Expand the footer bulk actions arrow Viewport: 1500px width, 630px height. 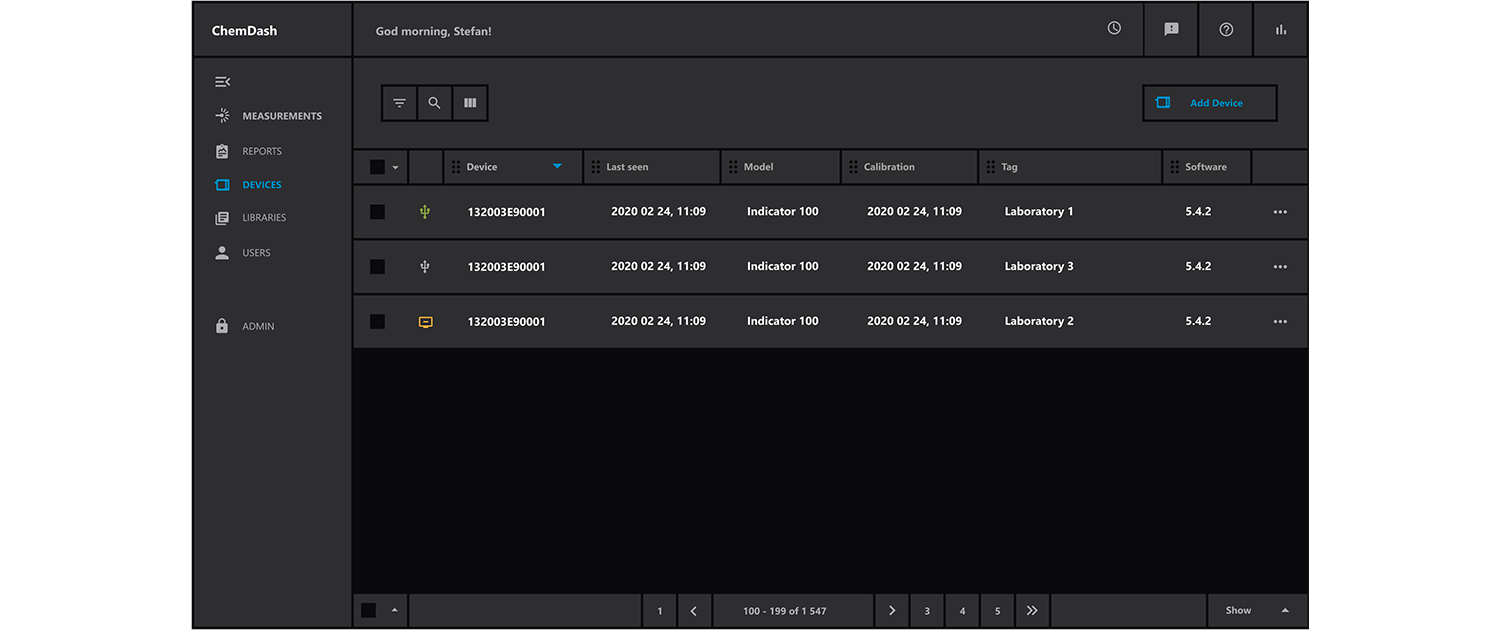394,610
